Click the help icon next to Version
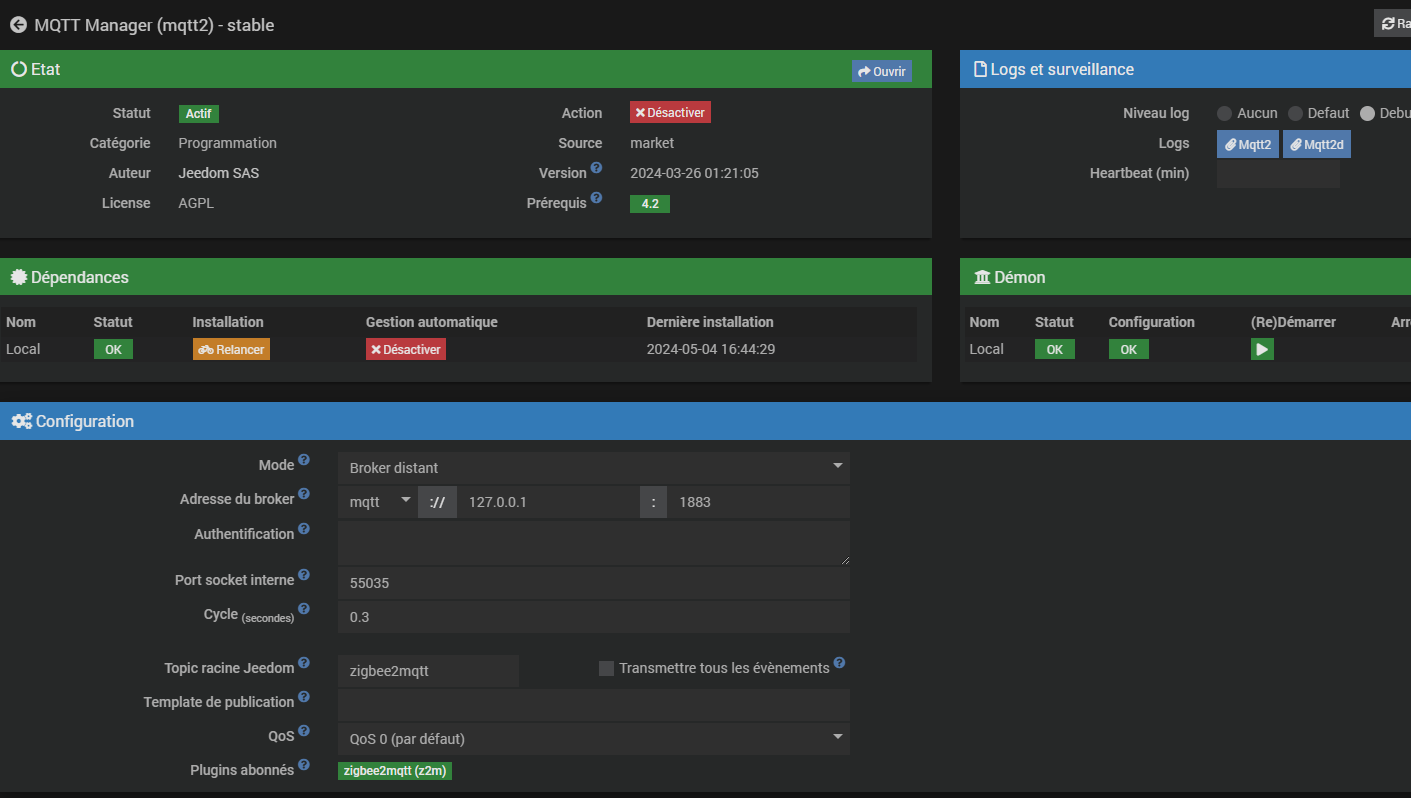 [596, 168]
